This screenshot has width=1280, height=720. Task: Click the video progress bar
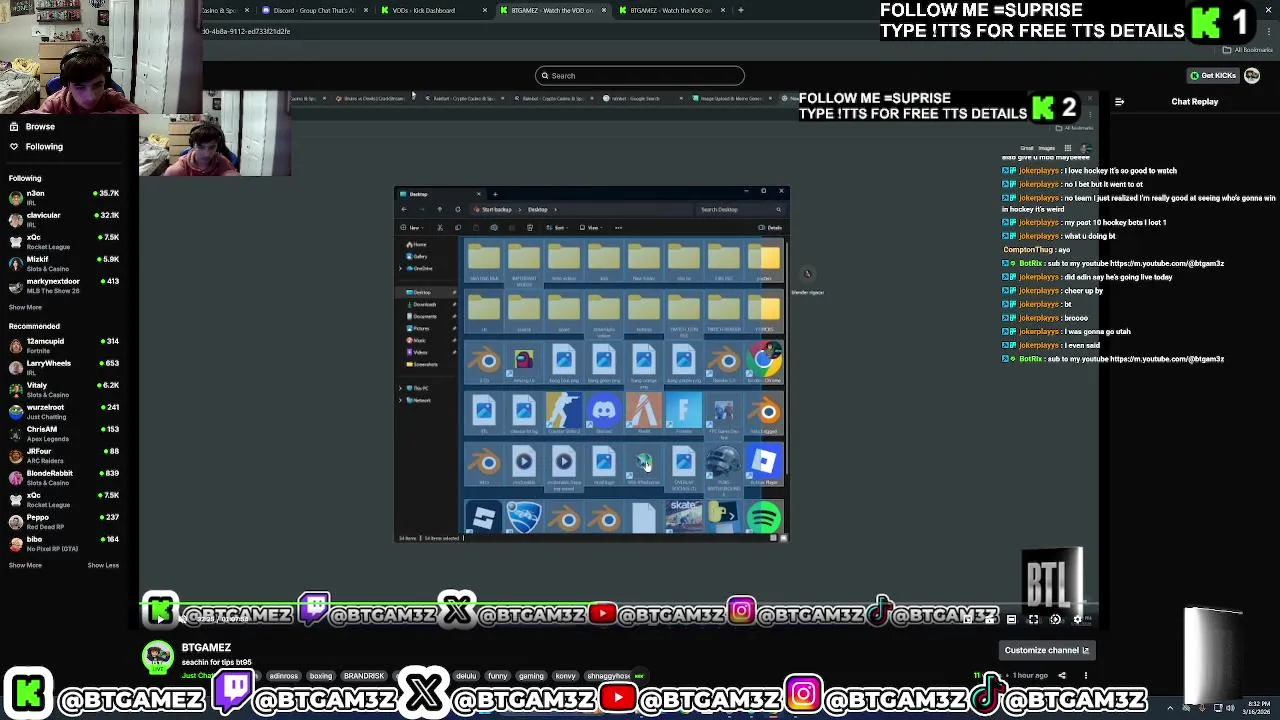point(620,603)
